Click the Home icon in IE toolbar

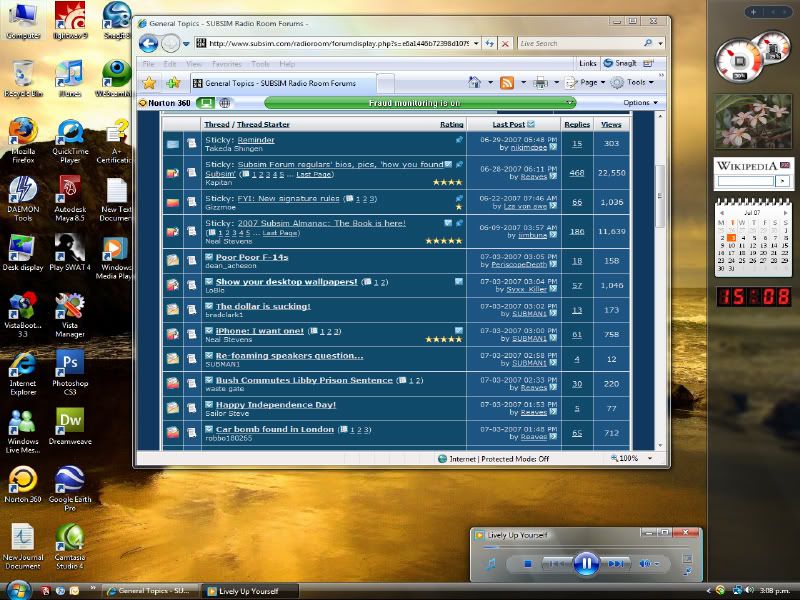(x=474, y=82)
